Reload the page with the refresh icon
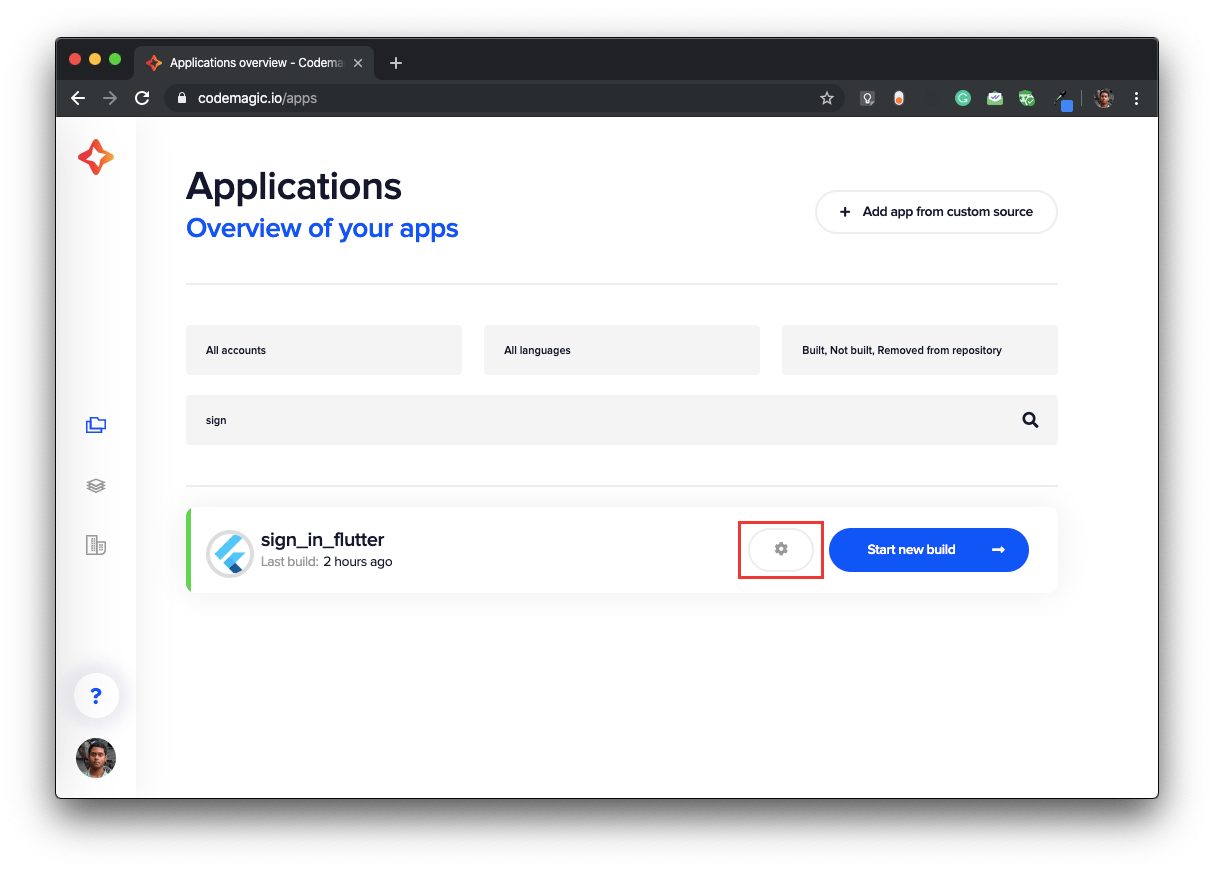Screen dimensions: 1214x872 142,98
